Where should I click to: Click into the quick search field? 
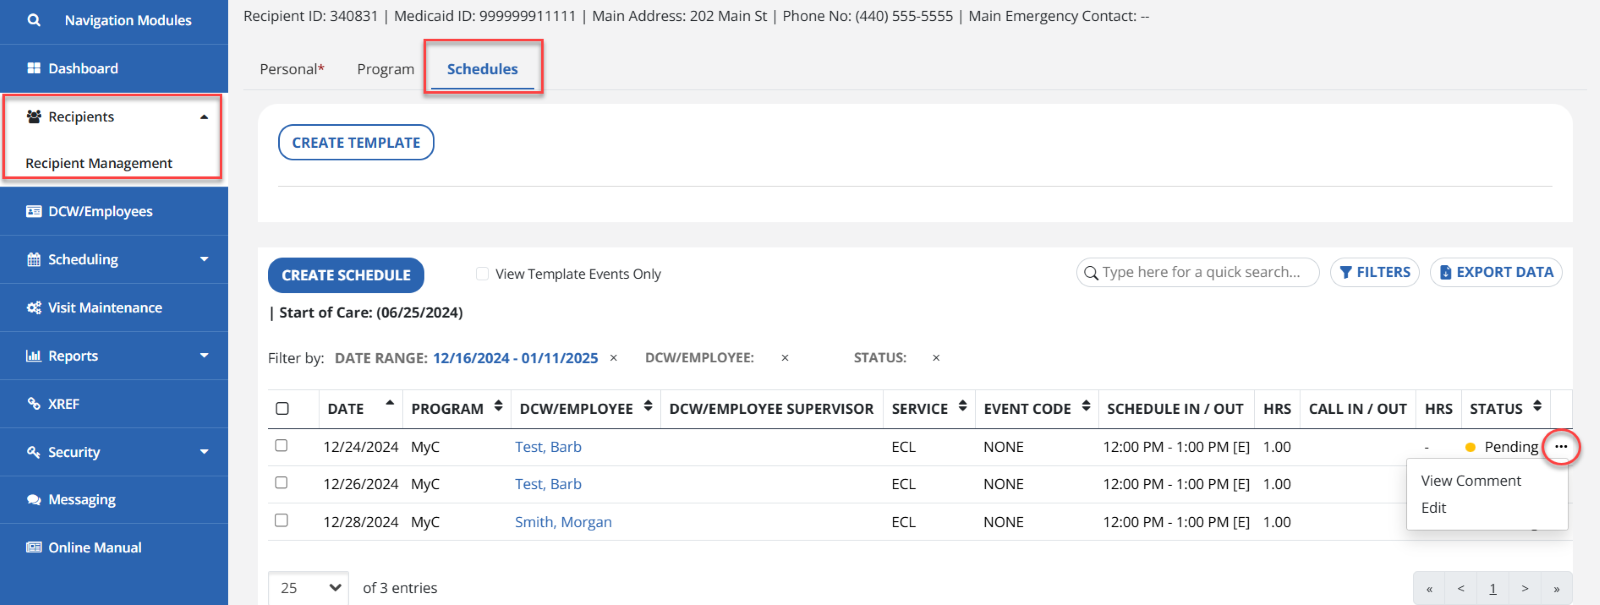point(1200,272)
